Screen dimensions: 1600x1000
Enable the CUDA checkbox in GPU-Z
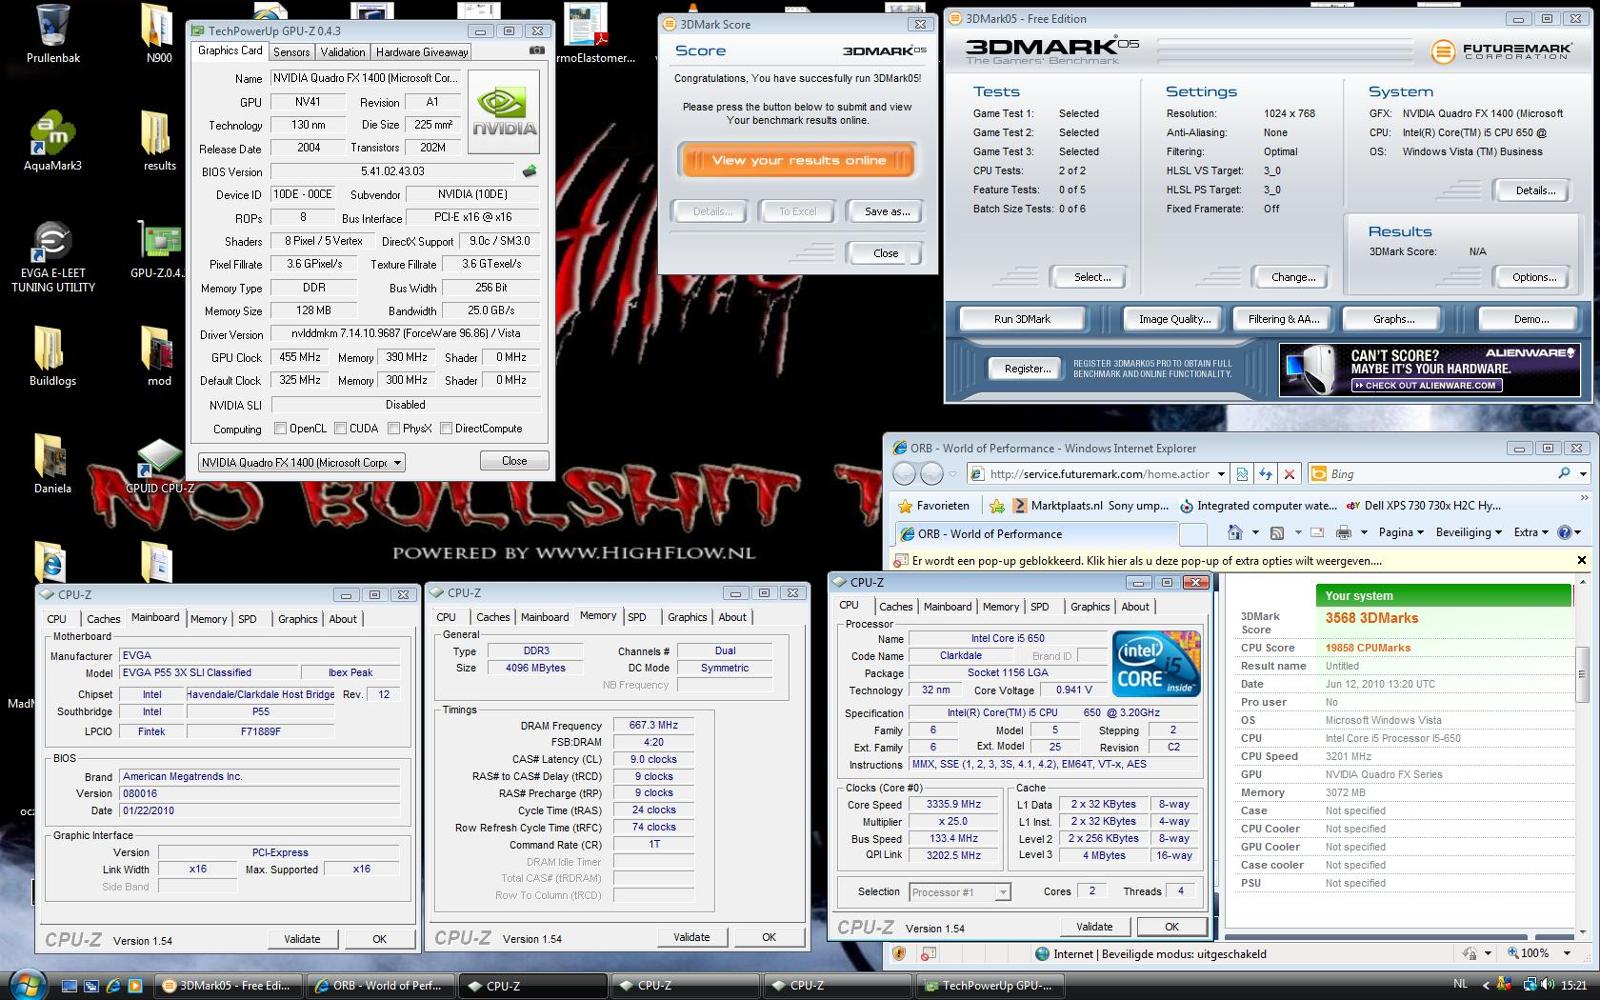click(x=341, y=429)
